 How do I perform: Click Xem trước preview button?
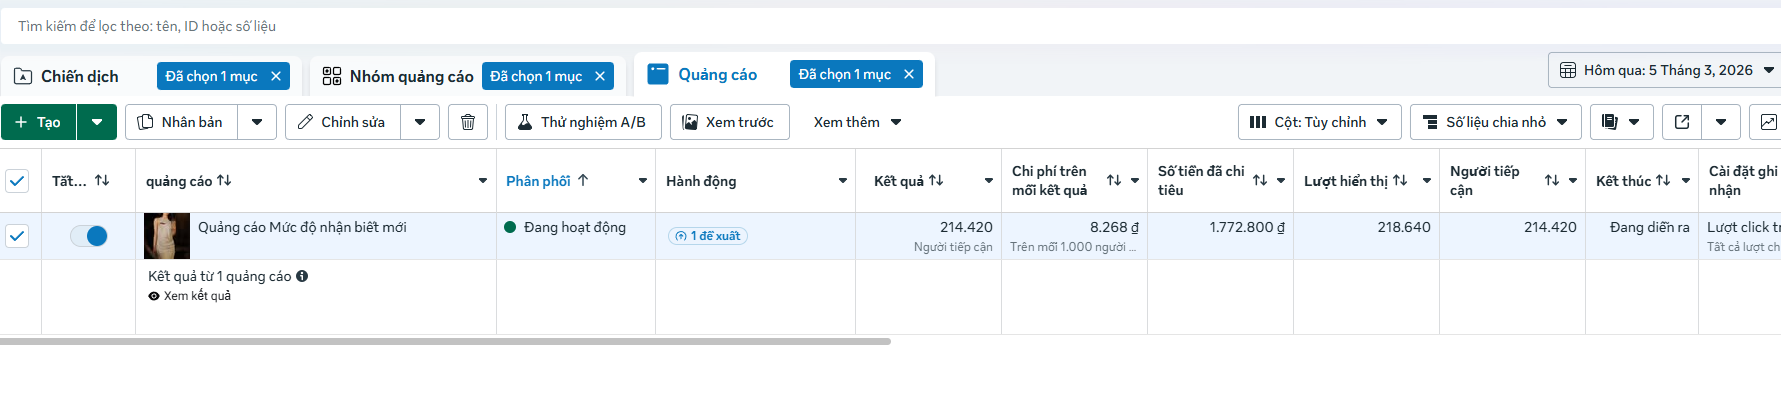[729, 122]
